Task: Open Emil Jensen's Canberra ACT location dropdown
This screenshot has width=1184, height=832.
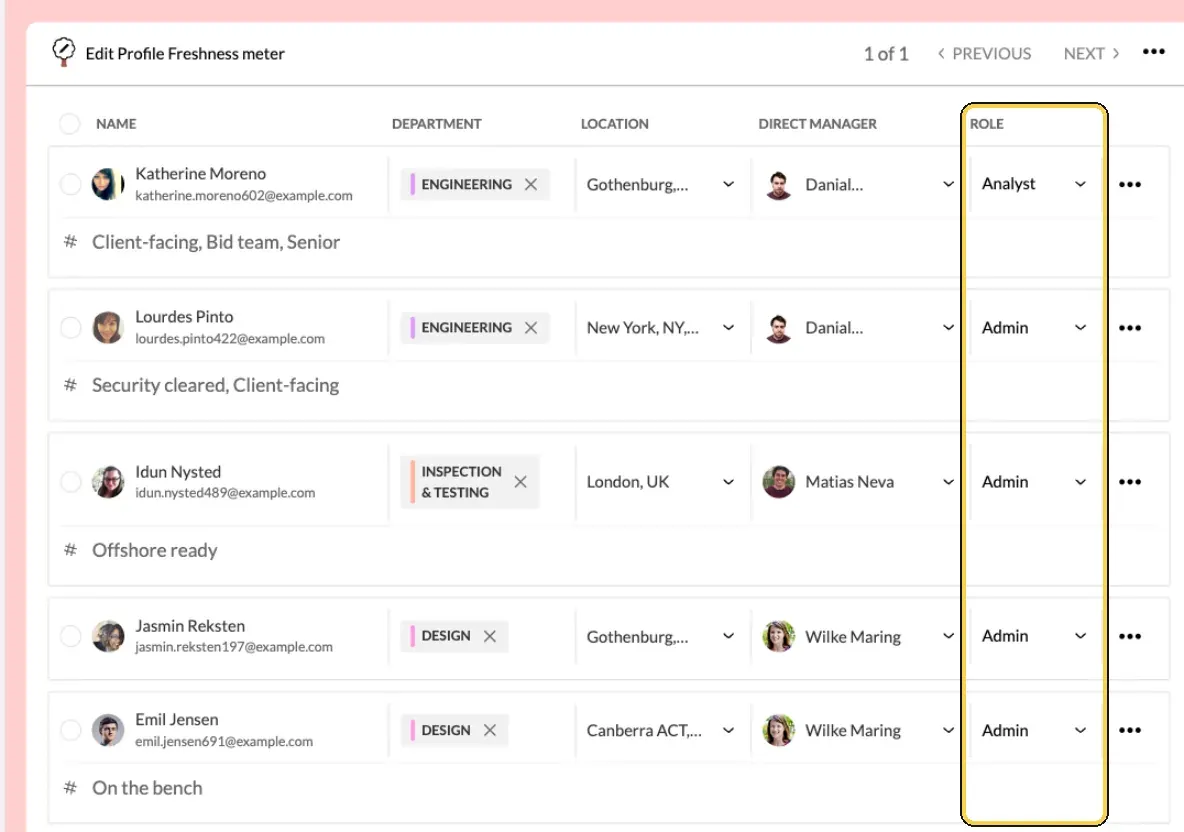Action: tap(661, 730)
